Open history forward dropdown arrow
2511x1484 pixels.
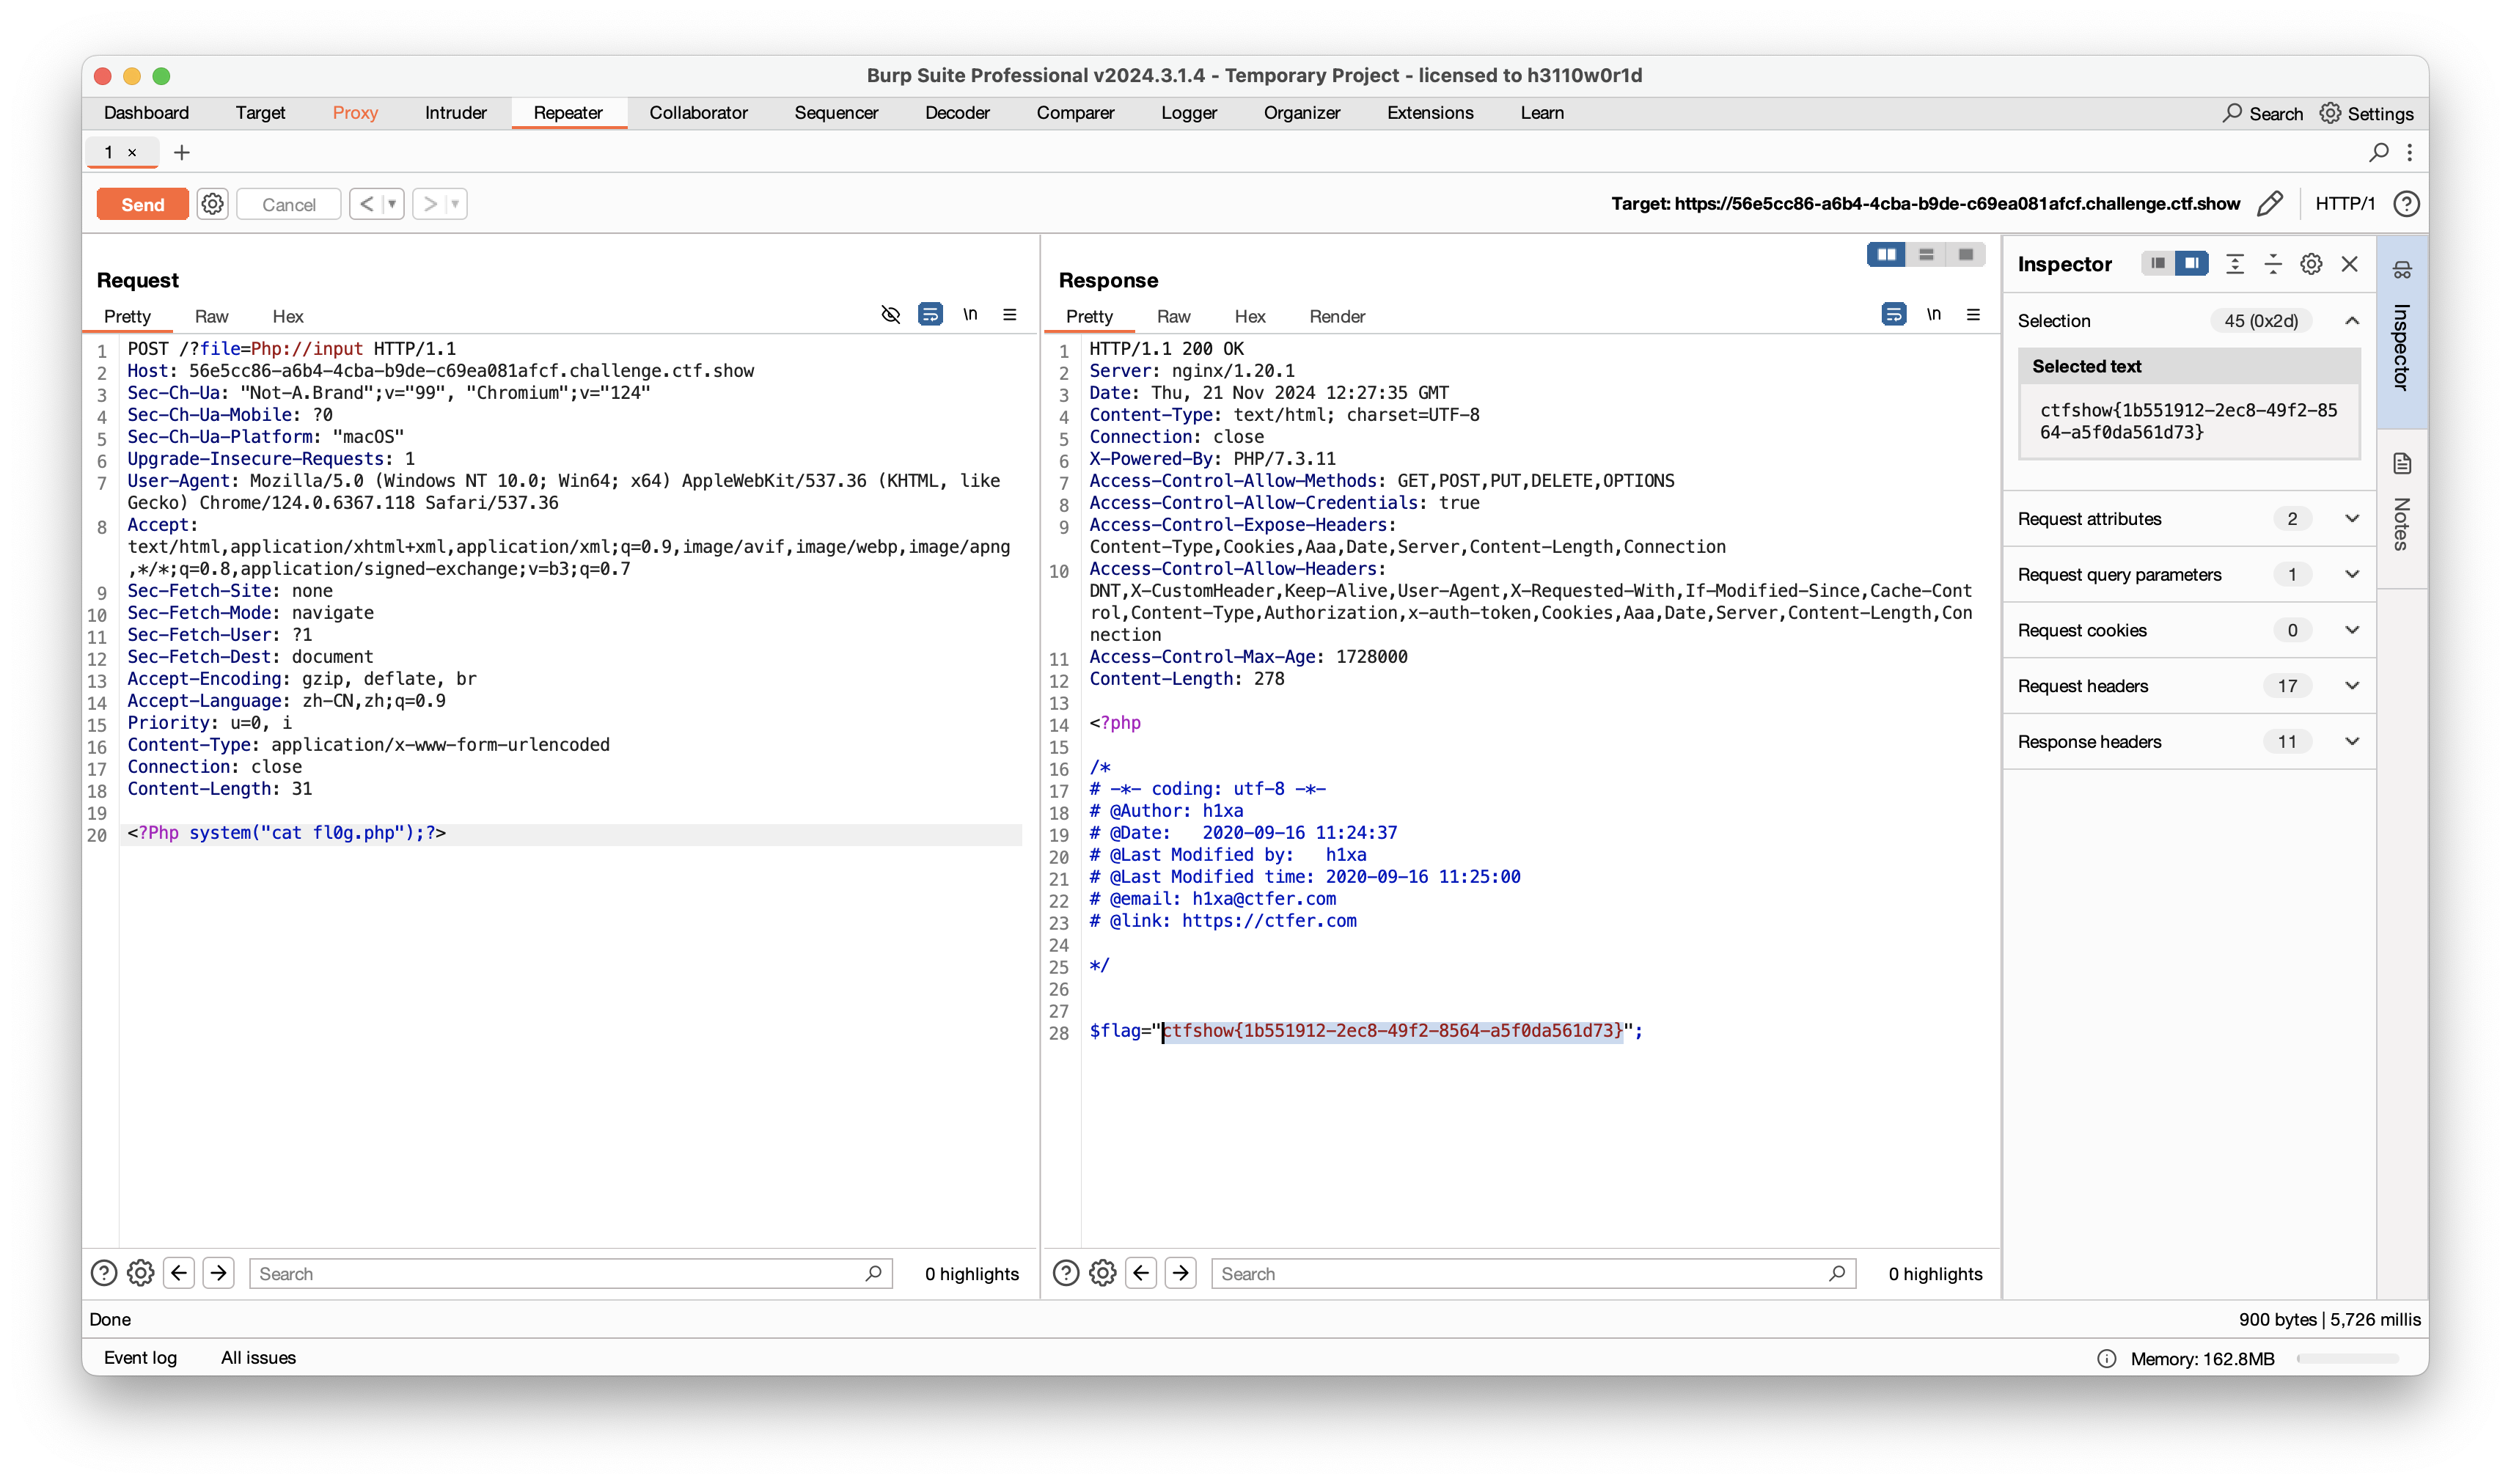click(455, 204)
